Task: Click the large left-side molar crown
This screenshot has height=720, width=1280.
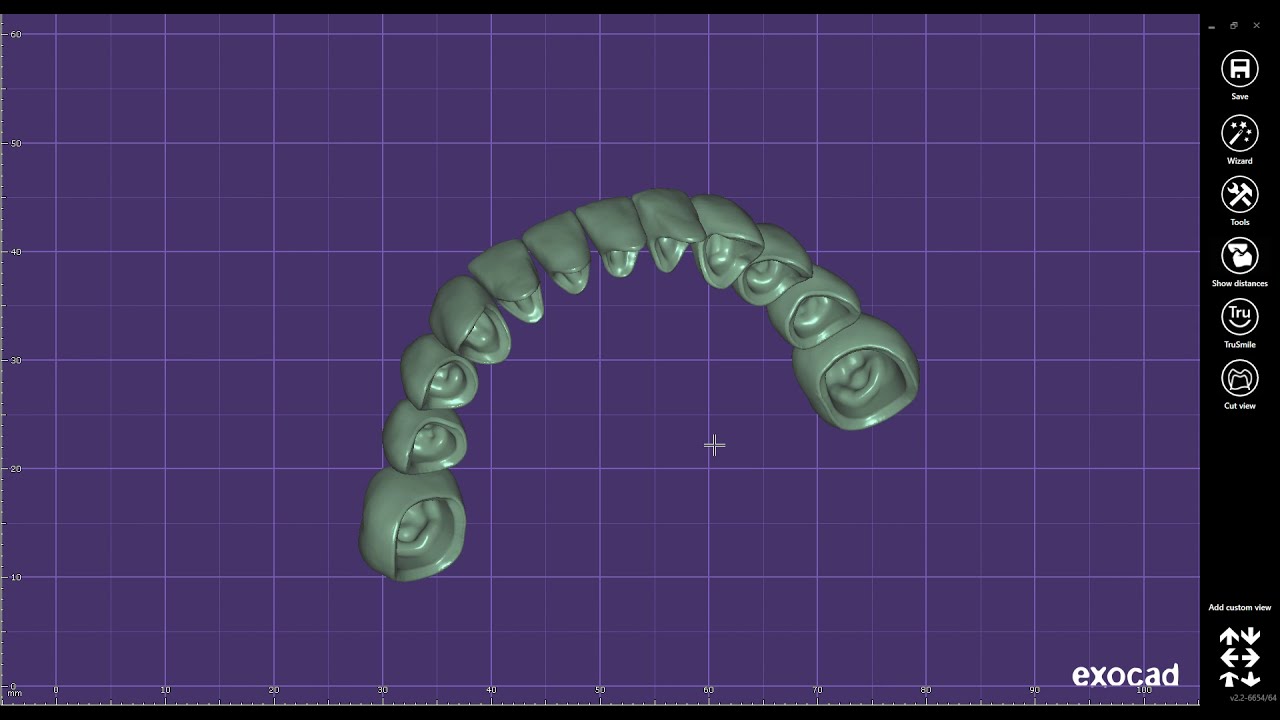Action: pos(412,524)
